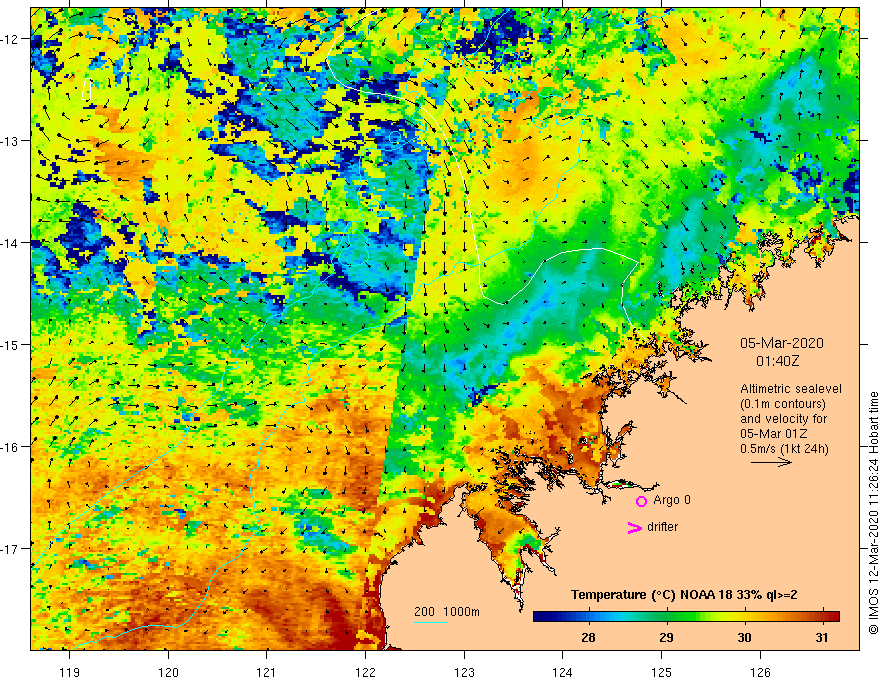
Task: Click the color bar label 28
Action: (x=588, y=638)
